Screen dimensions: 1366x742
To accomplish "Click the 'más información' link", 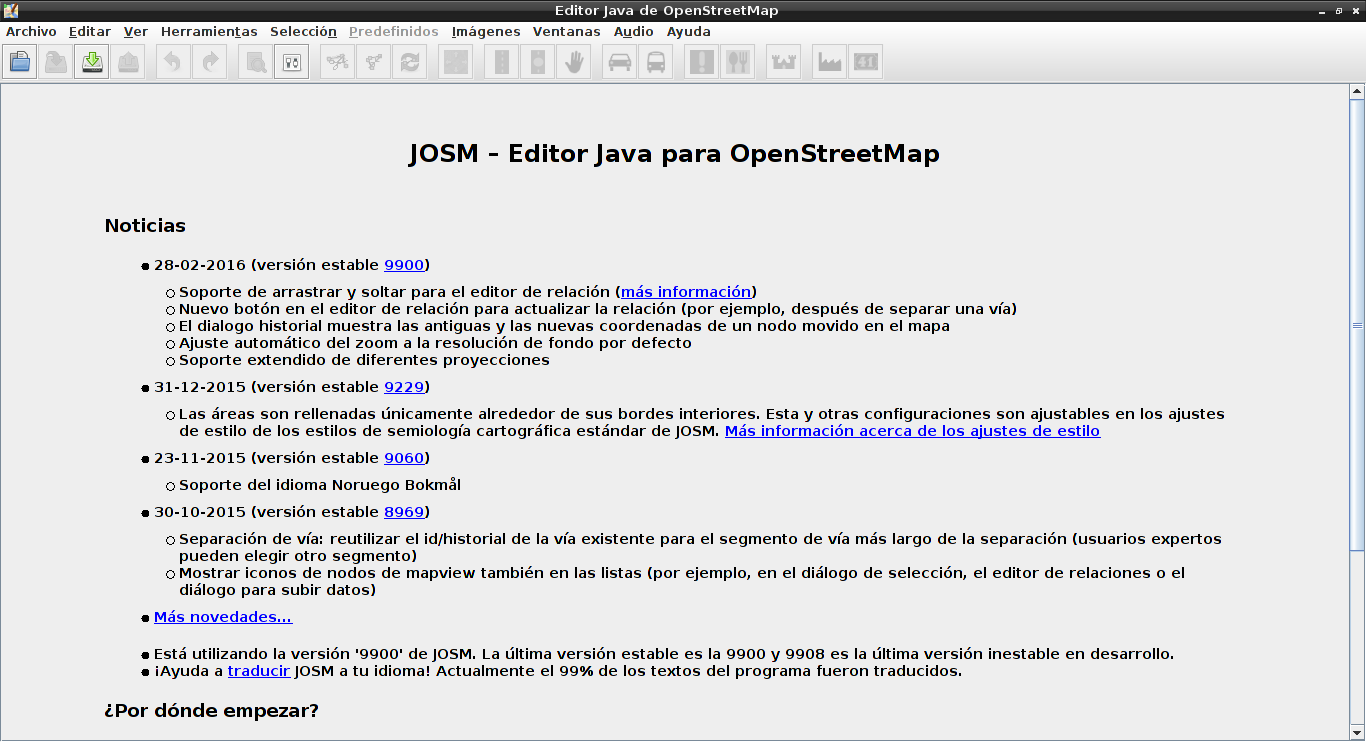I will [686, 292].
